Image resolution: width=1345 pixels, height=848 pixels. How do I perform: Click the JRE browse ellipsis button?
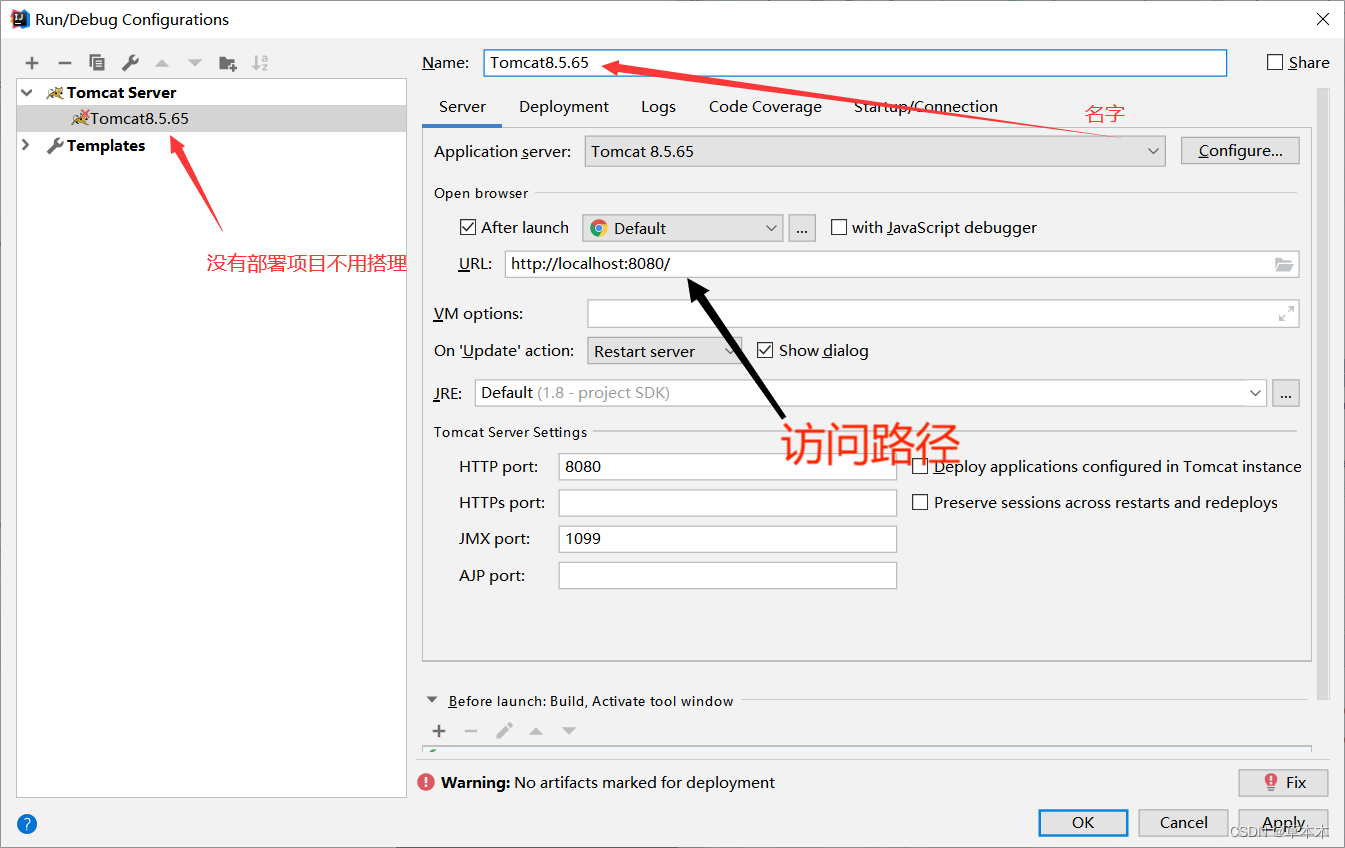click(x=1286, y=393)
